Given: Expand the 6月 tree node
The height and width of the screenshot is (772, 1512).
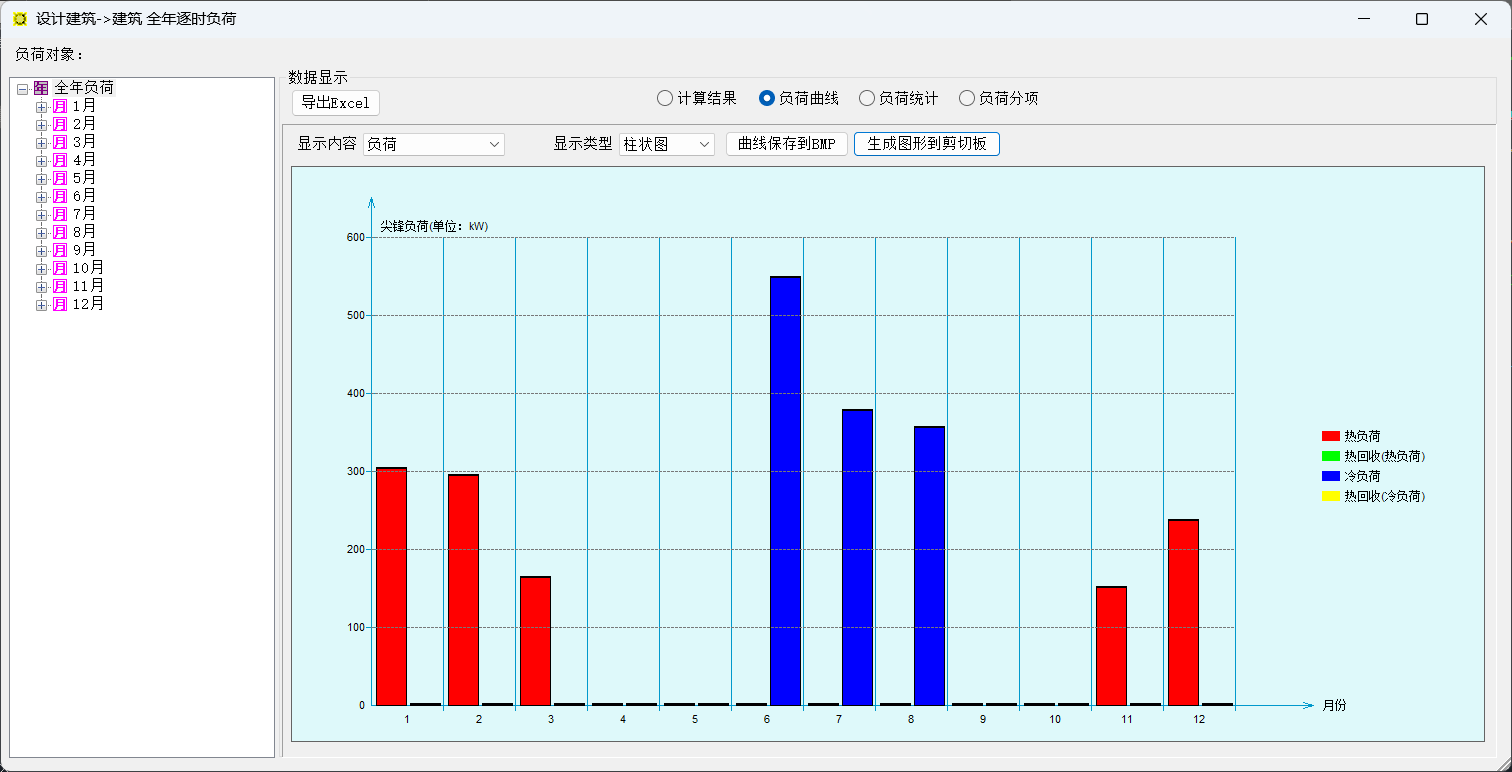Looking at the screenshot, I should click(41, 197).
